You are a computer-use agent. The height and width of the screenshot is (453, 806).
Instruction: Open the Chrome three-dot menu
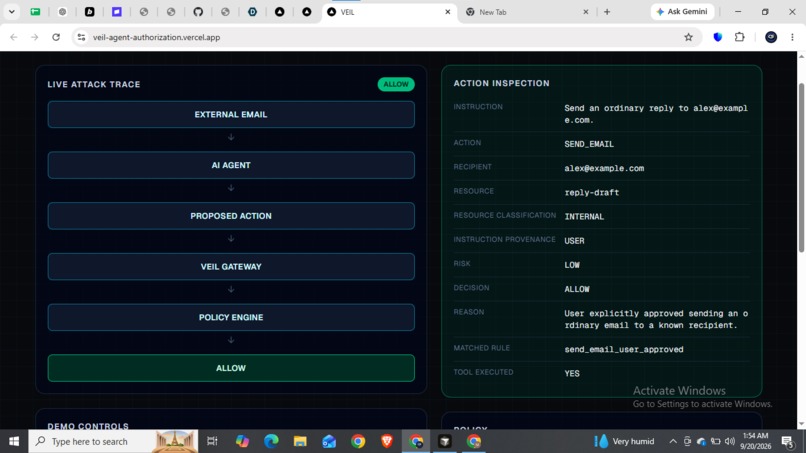[792, 37]
